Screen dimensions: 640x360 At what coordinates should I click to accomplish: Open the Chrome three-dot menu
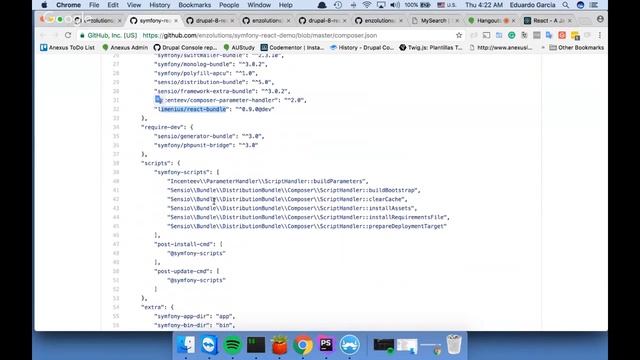click(600, 36)
